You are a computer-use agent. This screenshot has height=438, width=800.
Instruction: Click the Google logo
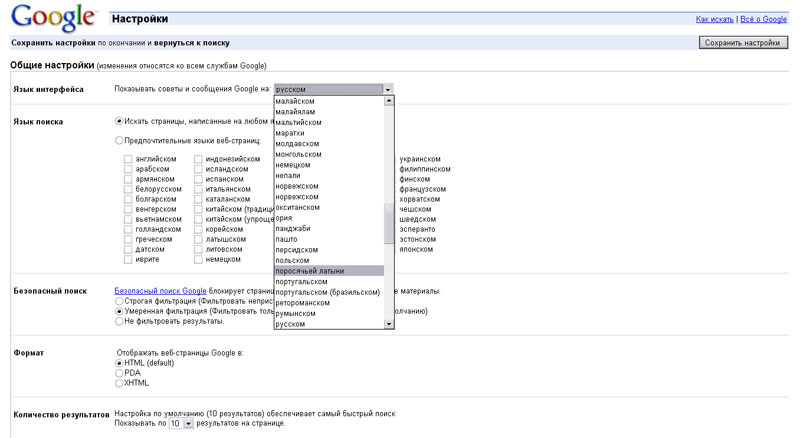(x=53, y=18)
